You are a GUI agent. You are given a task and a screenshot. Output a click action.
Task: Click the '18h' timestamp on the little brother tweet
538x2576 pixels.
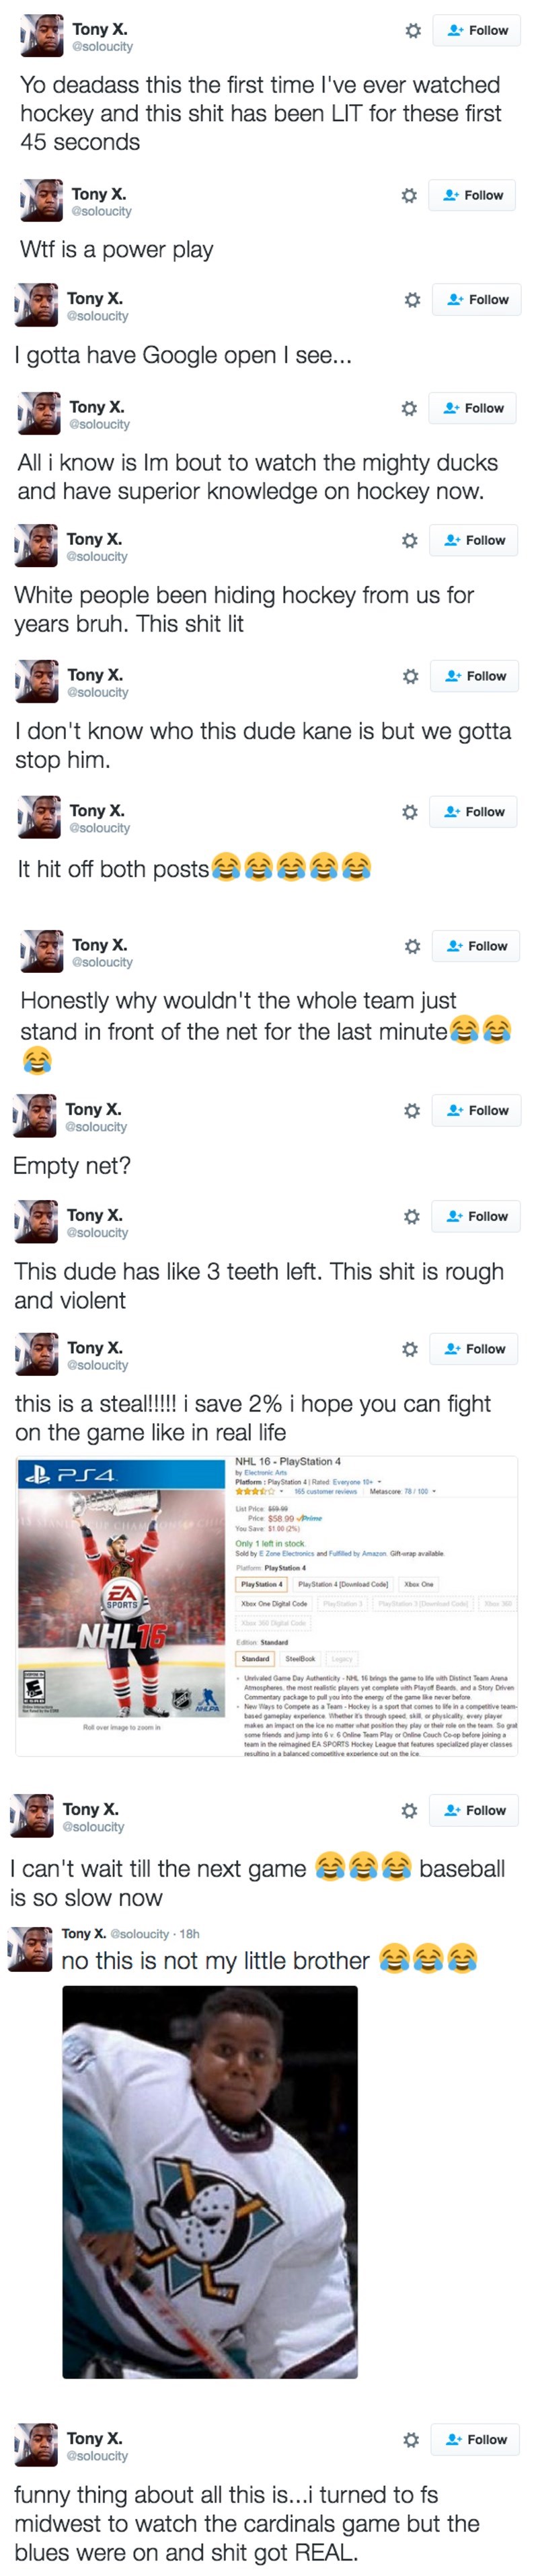click(189, 1934)
